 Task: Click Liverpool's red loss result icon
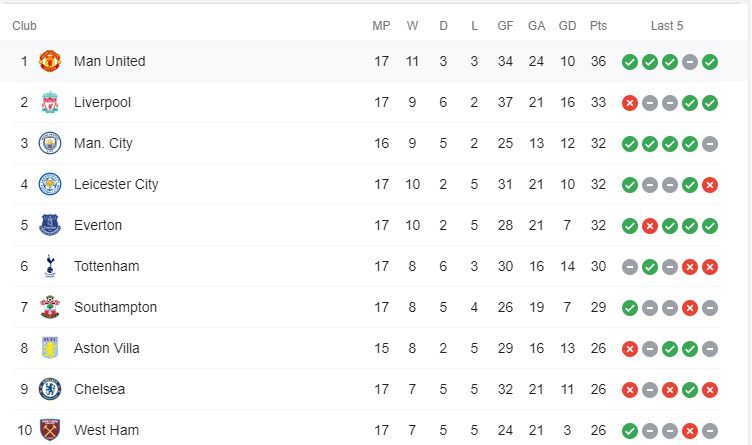pyautogui.click(x=630, y=103)
